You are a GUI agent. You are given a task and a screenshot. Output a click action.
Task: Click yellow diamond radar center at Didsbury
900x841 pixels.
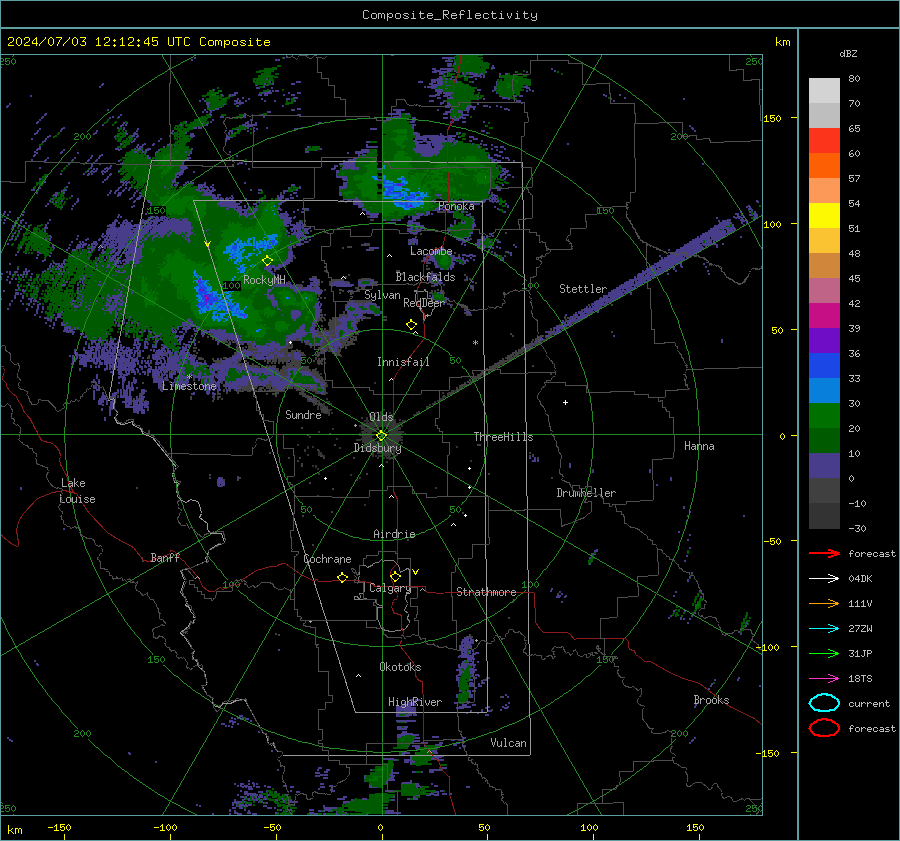[381, 435]
